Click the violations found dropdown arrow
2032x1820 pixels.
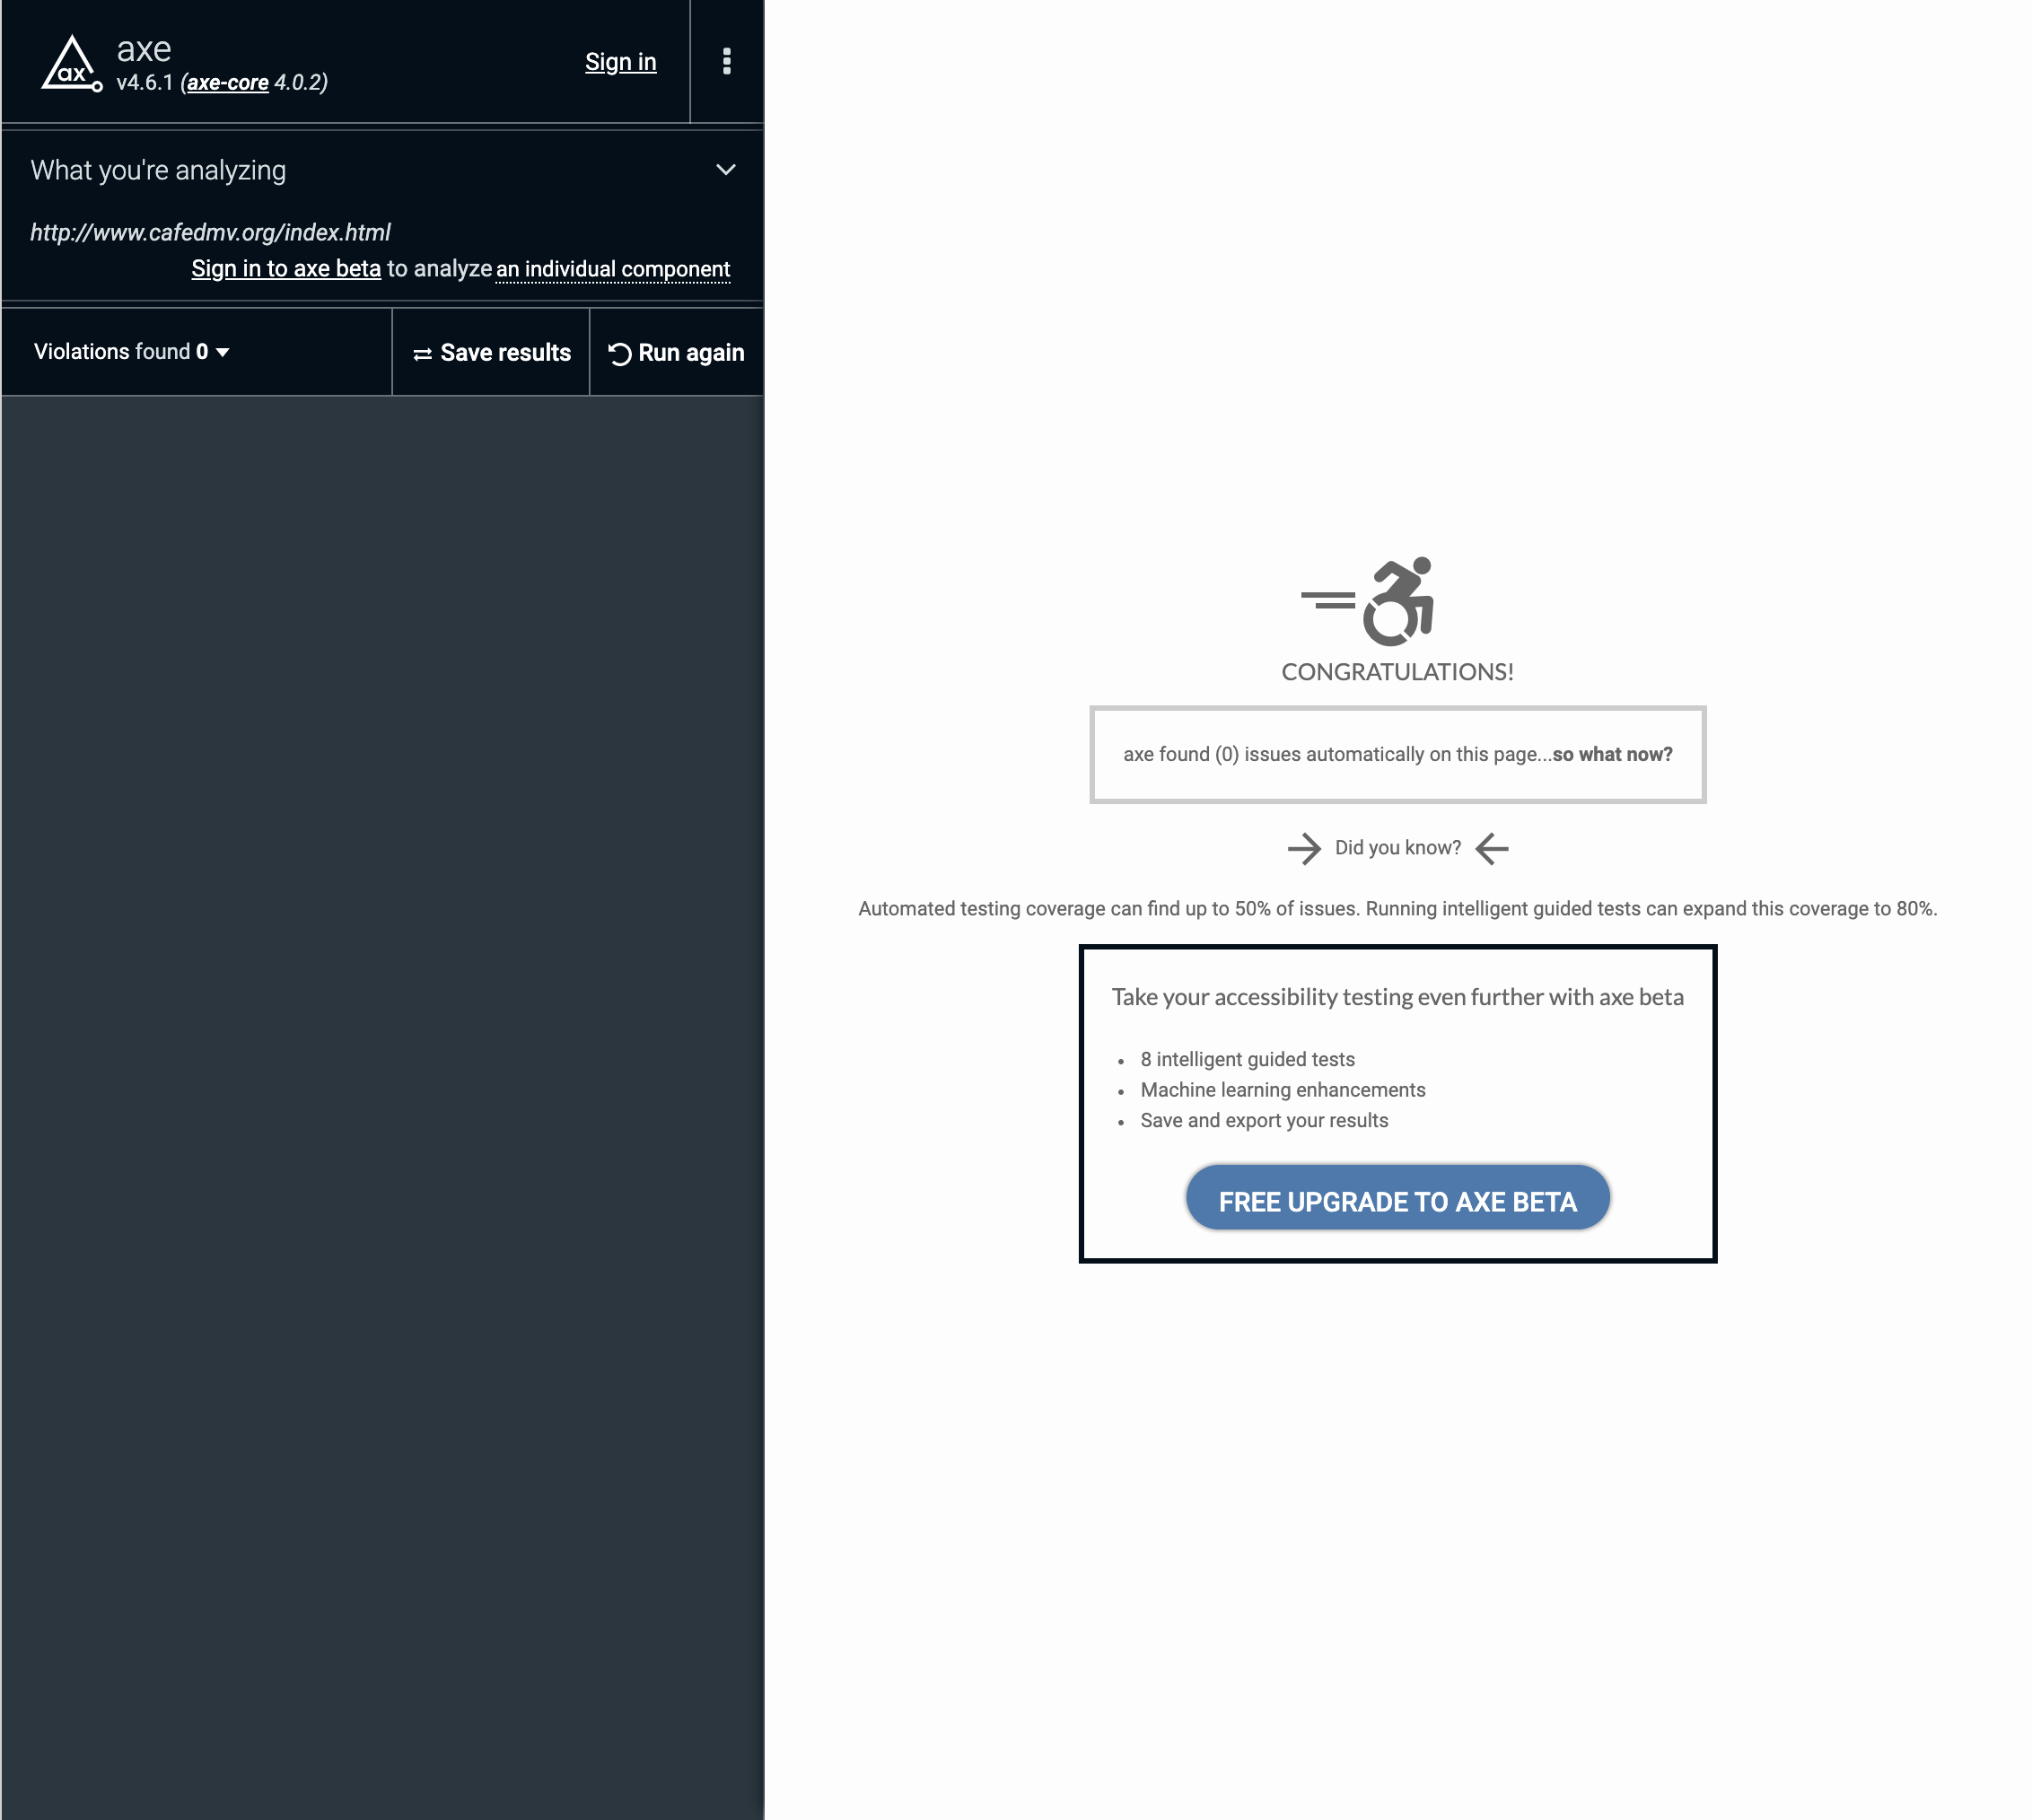223,352
